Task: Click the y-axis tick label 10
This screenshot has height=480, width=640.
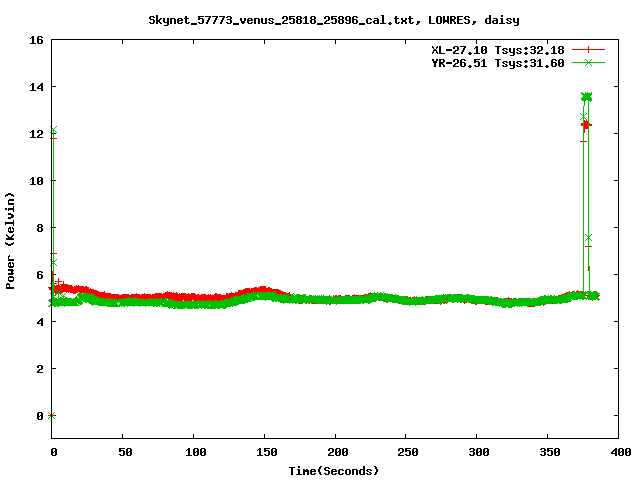Action: coord(36,181)
